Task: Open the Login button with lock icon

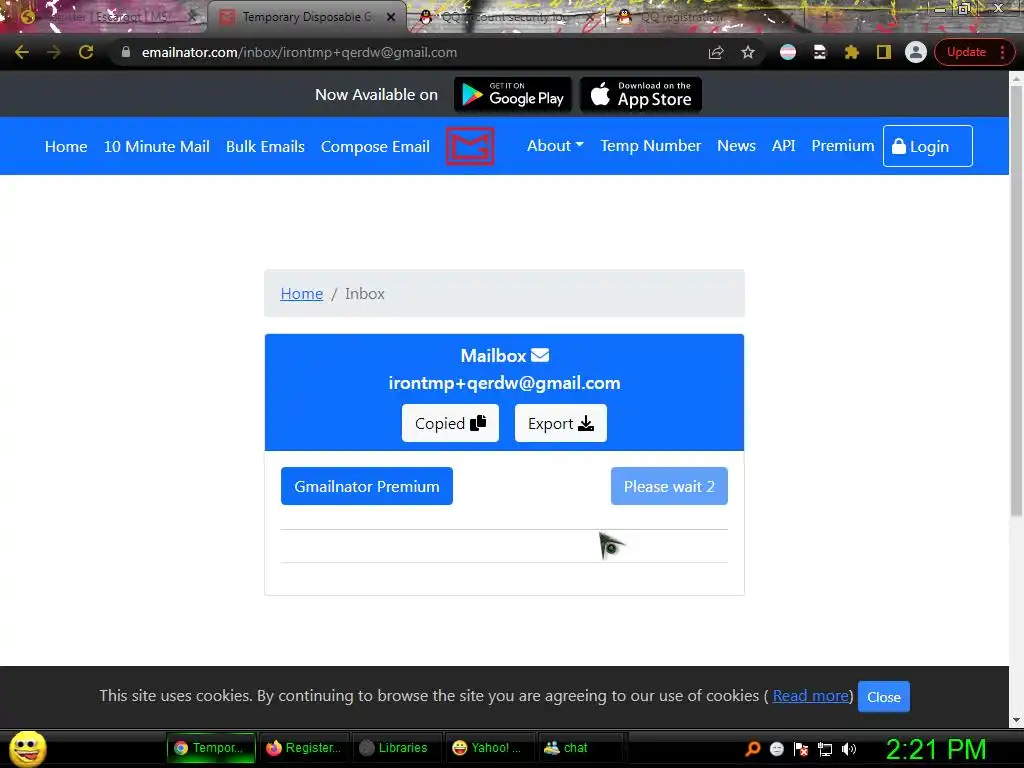Action: pyautogui.click(x=927, y=146)
